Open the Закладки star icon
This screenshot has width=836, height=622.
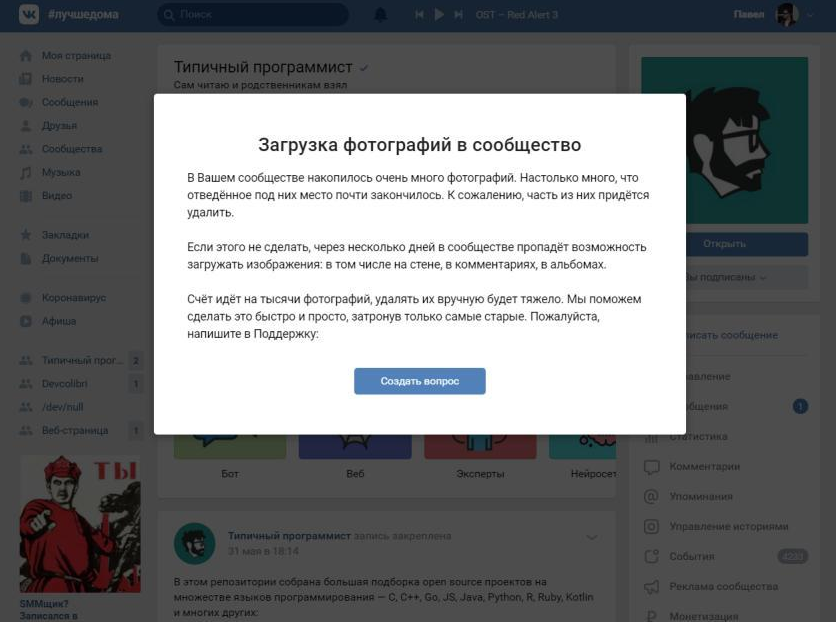(26, 235)
